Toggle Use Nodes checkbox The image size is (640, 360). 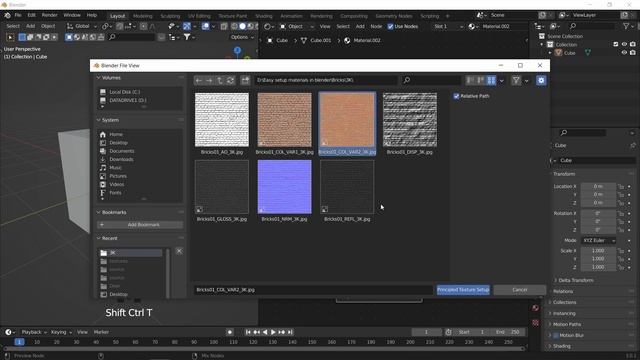(x=391, y=27)
